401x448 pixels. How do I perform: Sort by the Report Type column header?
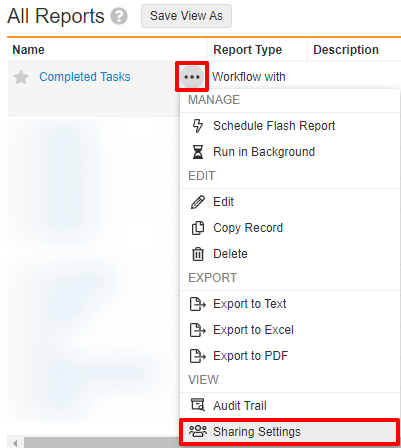pos(248,50)
